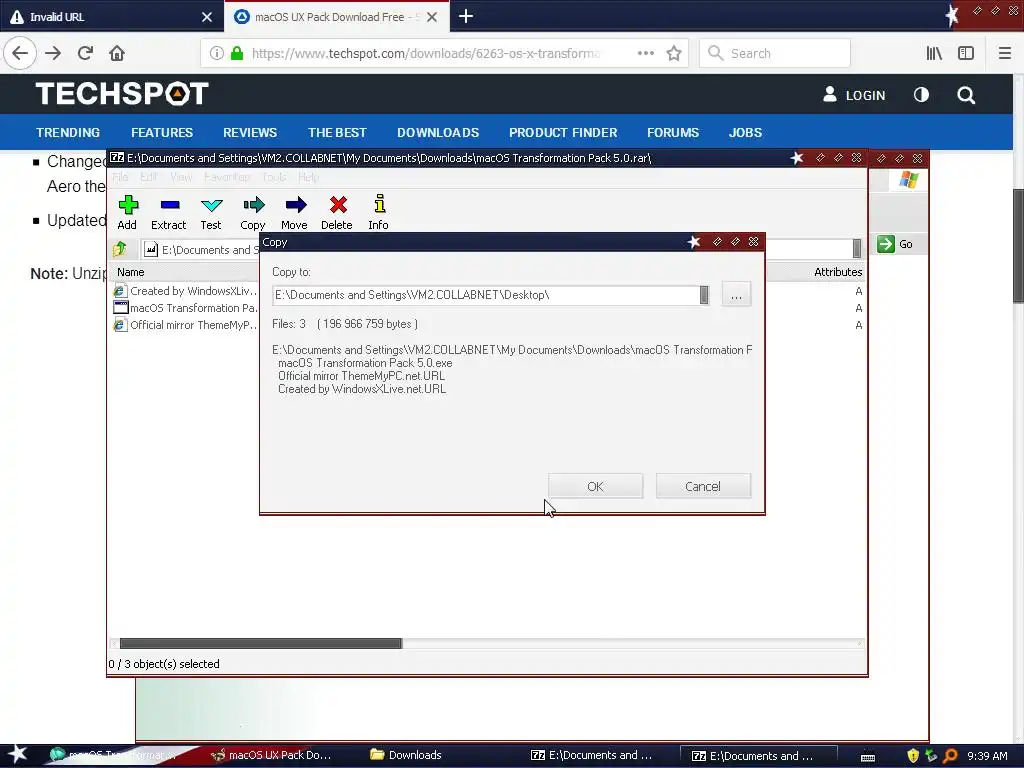Click the Copy toolbar icon

[x=253, y=212]
